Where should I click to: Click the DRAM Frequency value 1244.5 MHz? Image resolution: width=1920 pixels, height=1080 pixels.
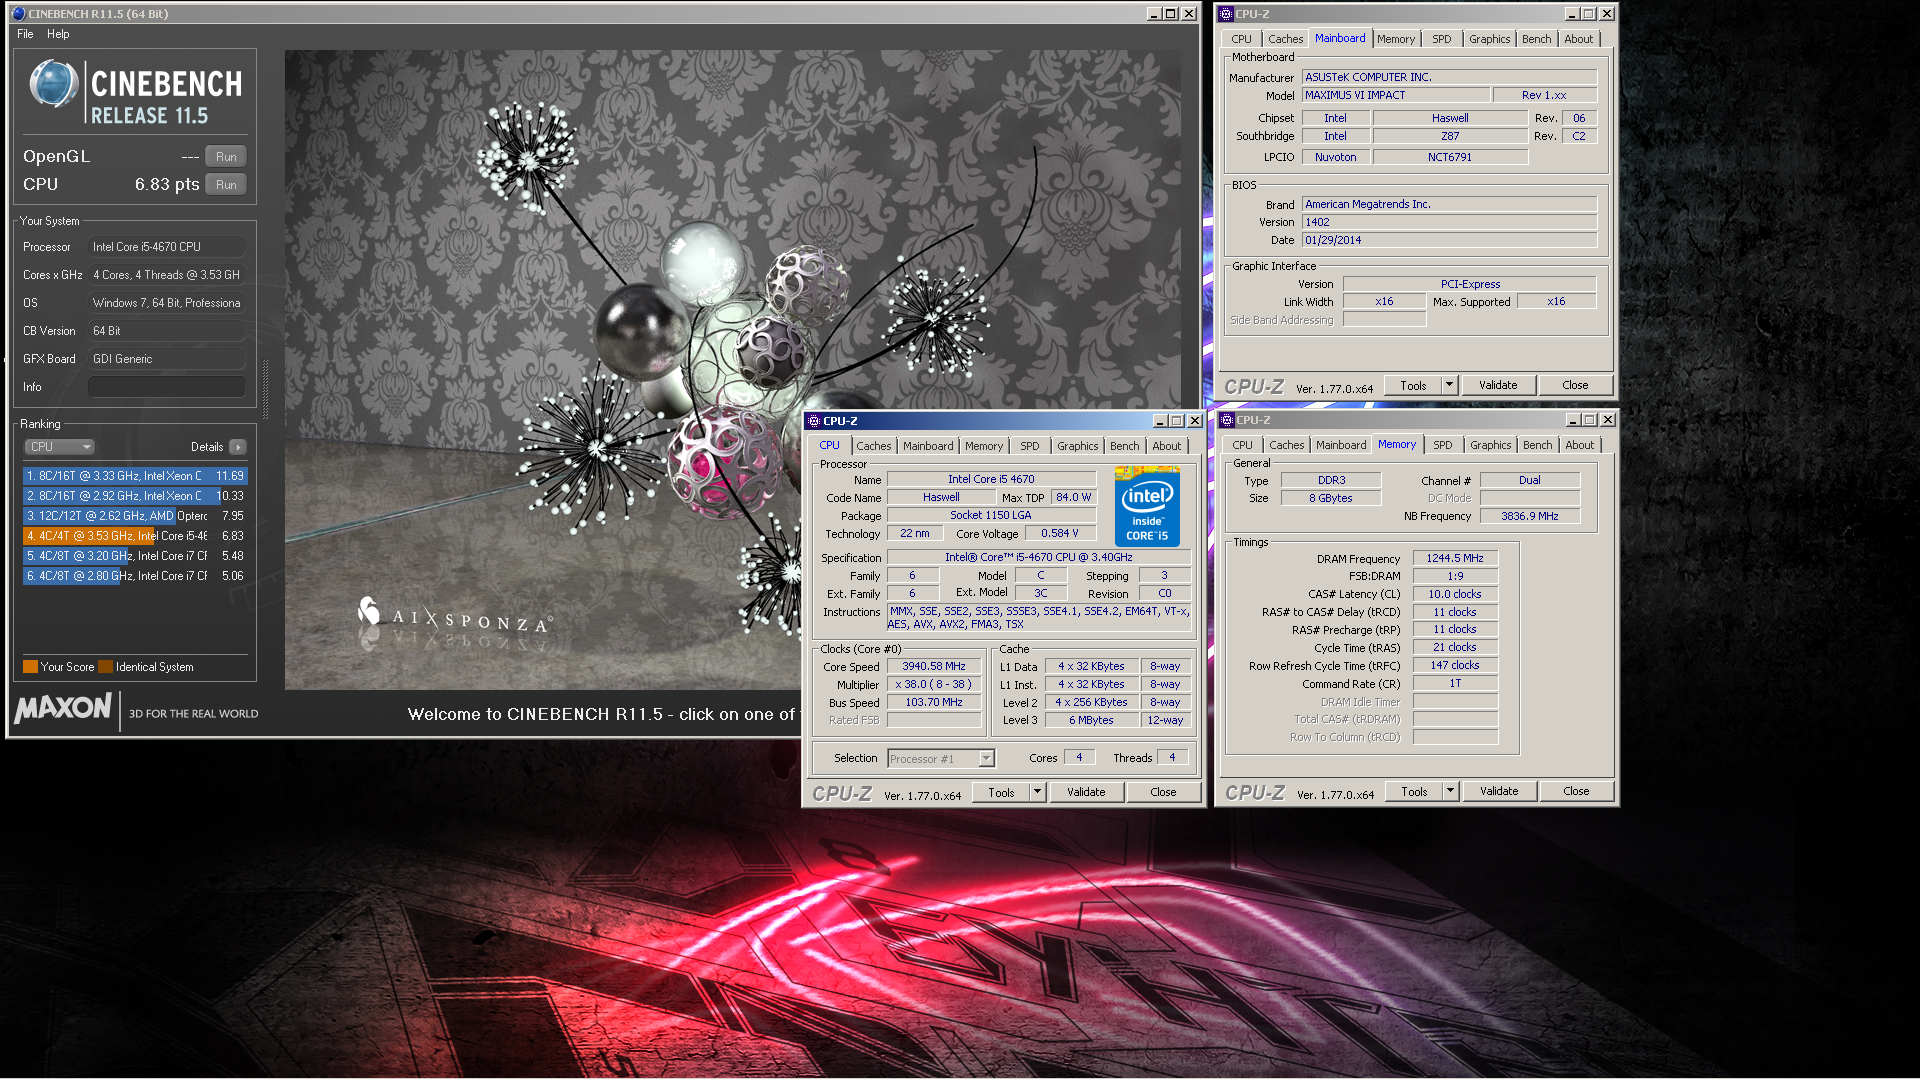pyautogui.click(x=1455, y=559)
